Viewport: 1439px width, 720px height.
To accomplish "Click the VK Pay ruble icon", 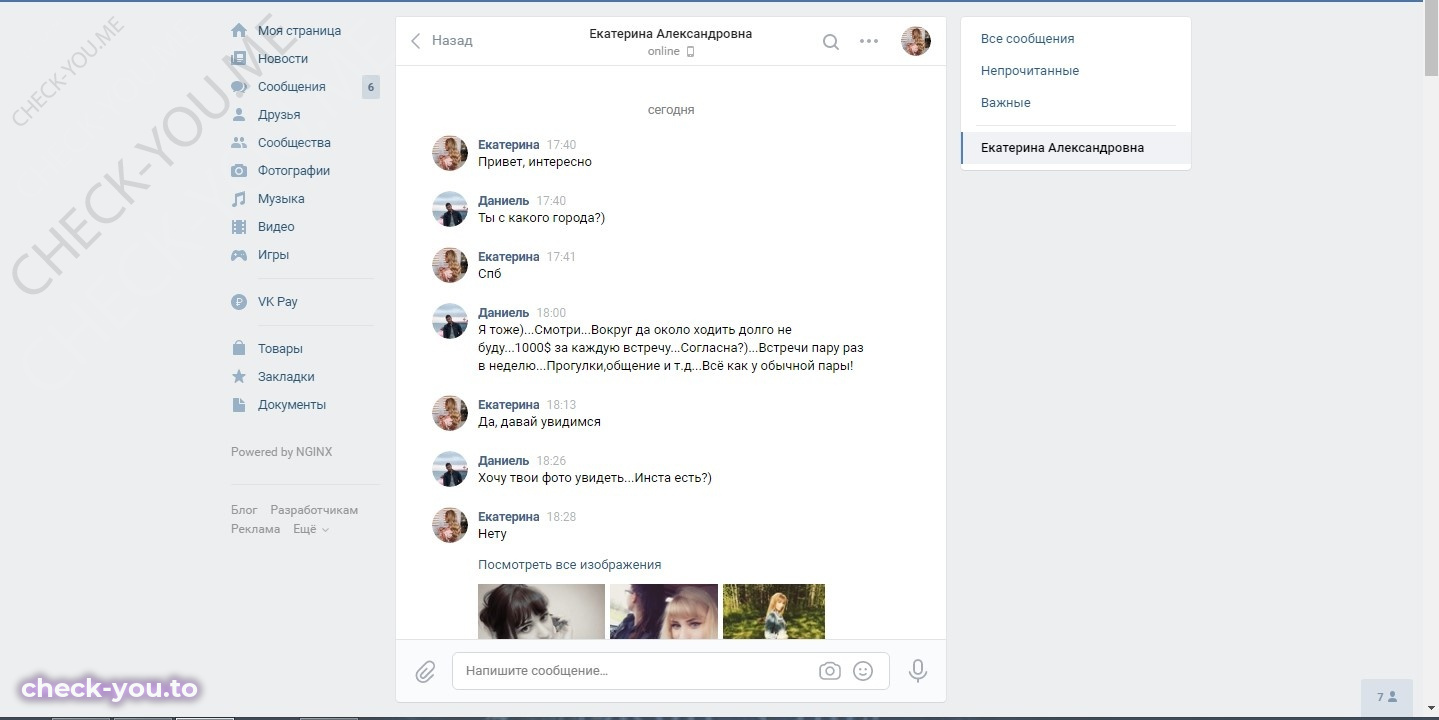I will coord(239,302).
